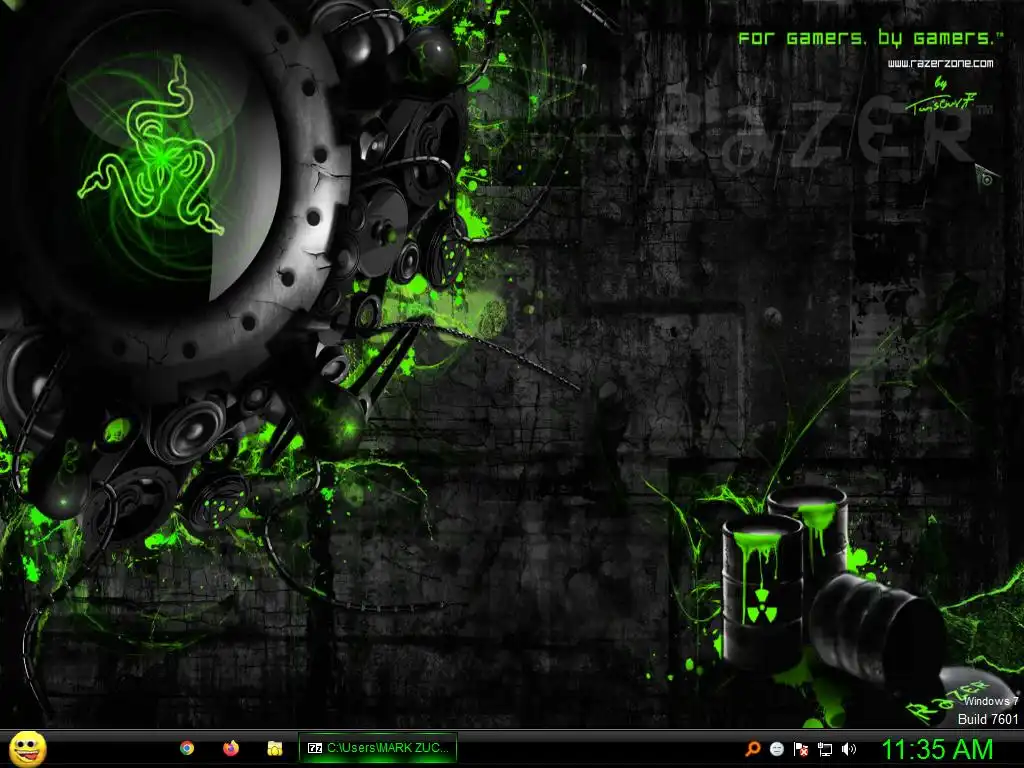This screenshot has height=768, width=1024.
Task: Open the File Explorer folder icon
Action: (275, 748)
